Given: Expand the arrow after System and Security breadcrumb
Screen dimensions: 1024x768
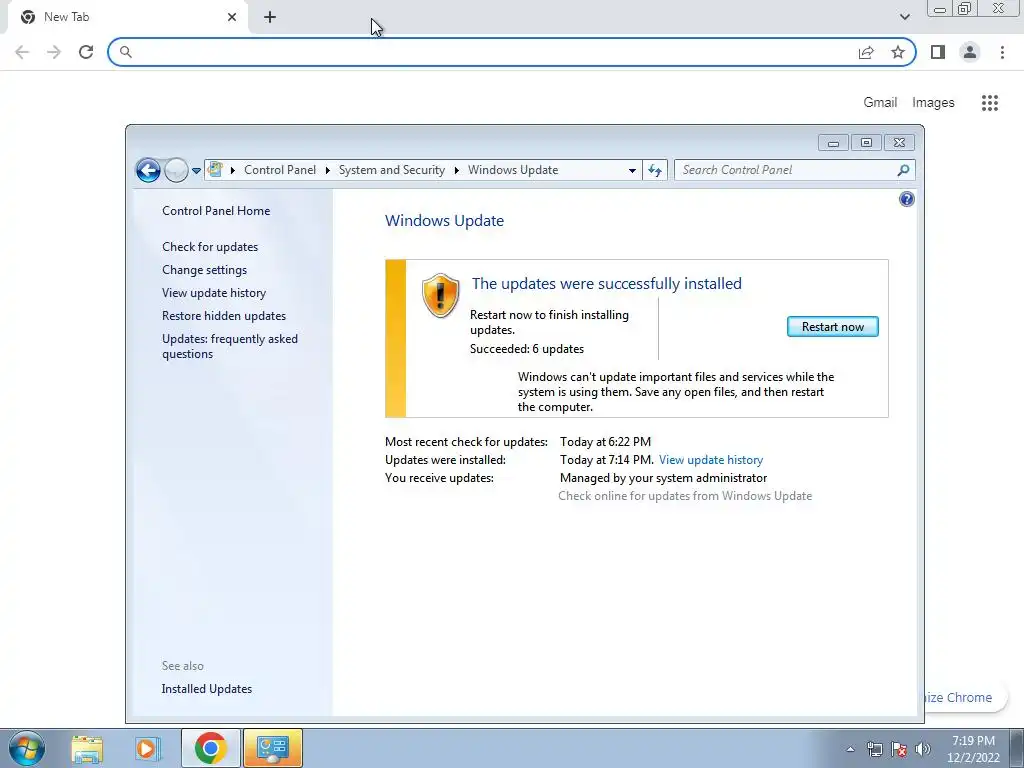Looking at the screenshot, I should tap(456, 170).
